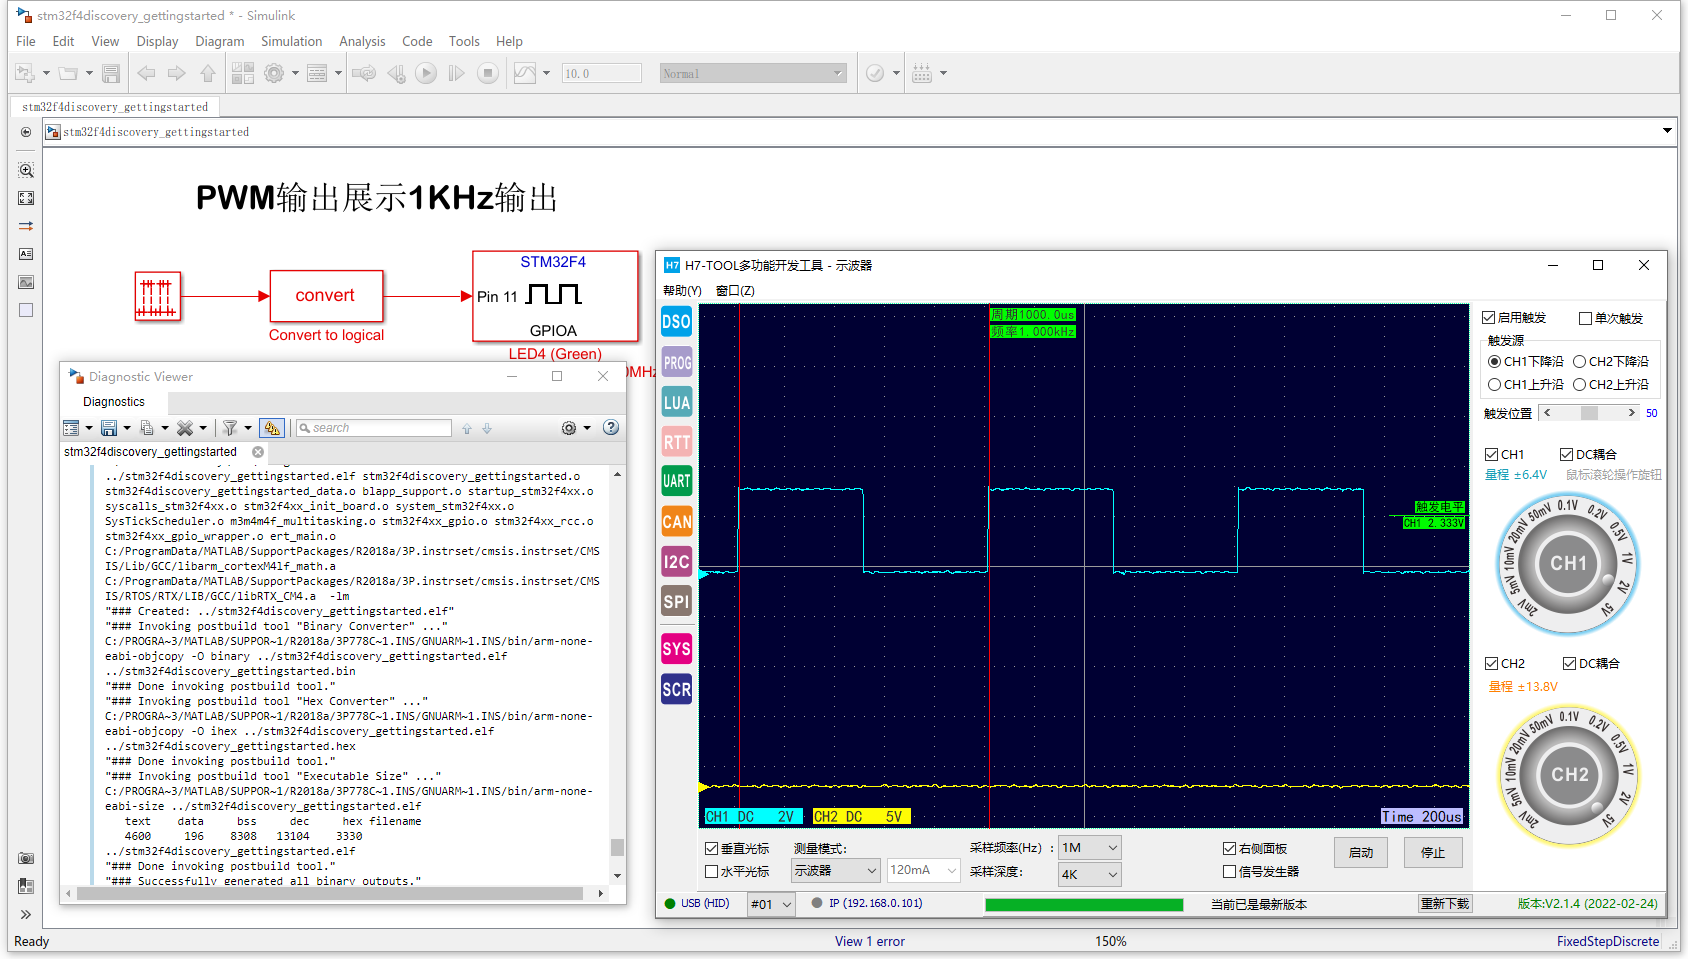Click the Update Diagram icon

point(364,73)
